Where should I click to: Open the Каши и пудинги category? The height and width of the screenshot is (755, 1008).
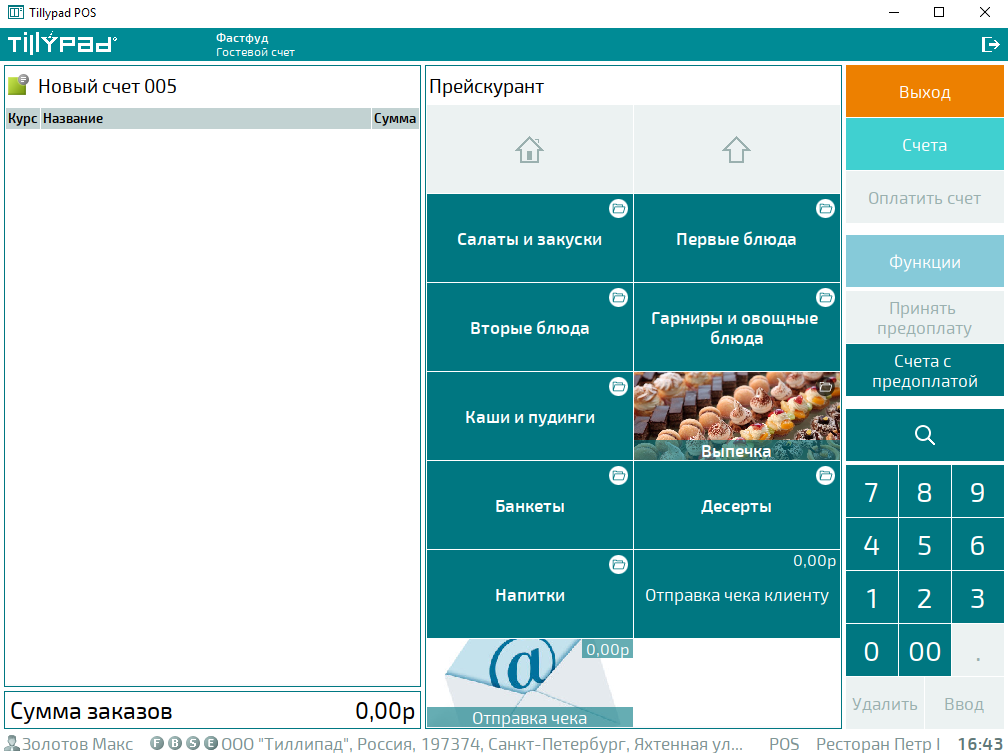coord(529,417)
